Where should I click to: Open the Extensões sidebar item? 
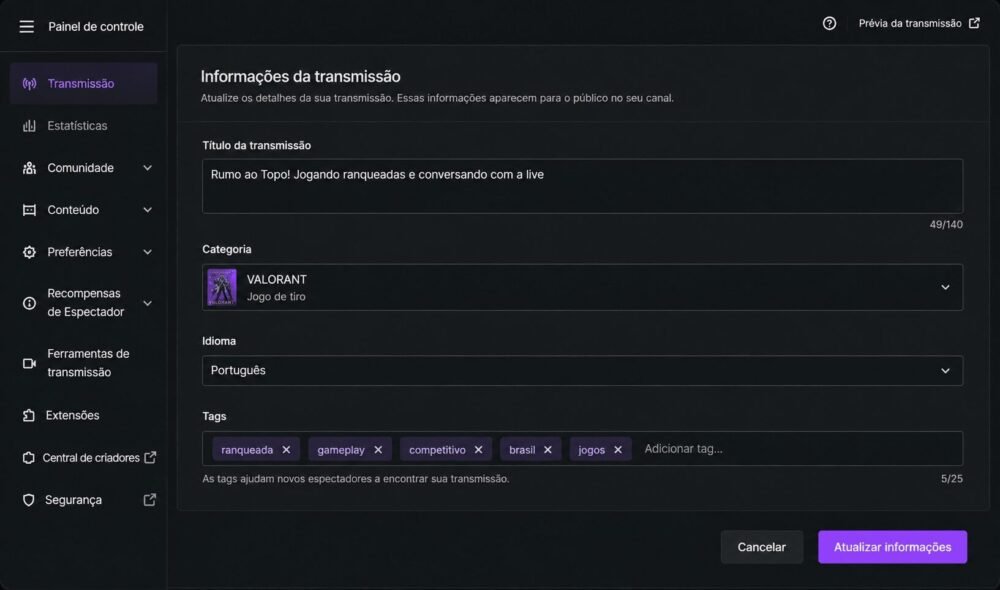(84, 415)
